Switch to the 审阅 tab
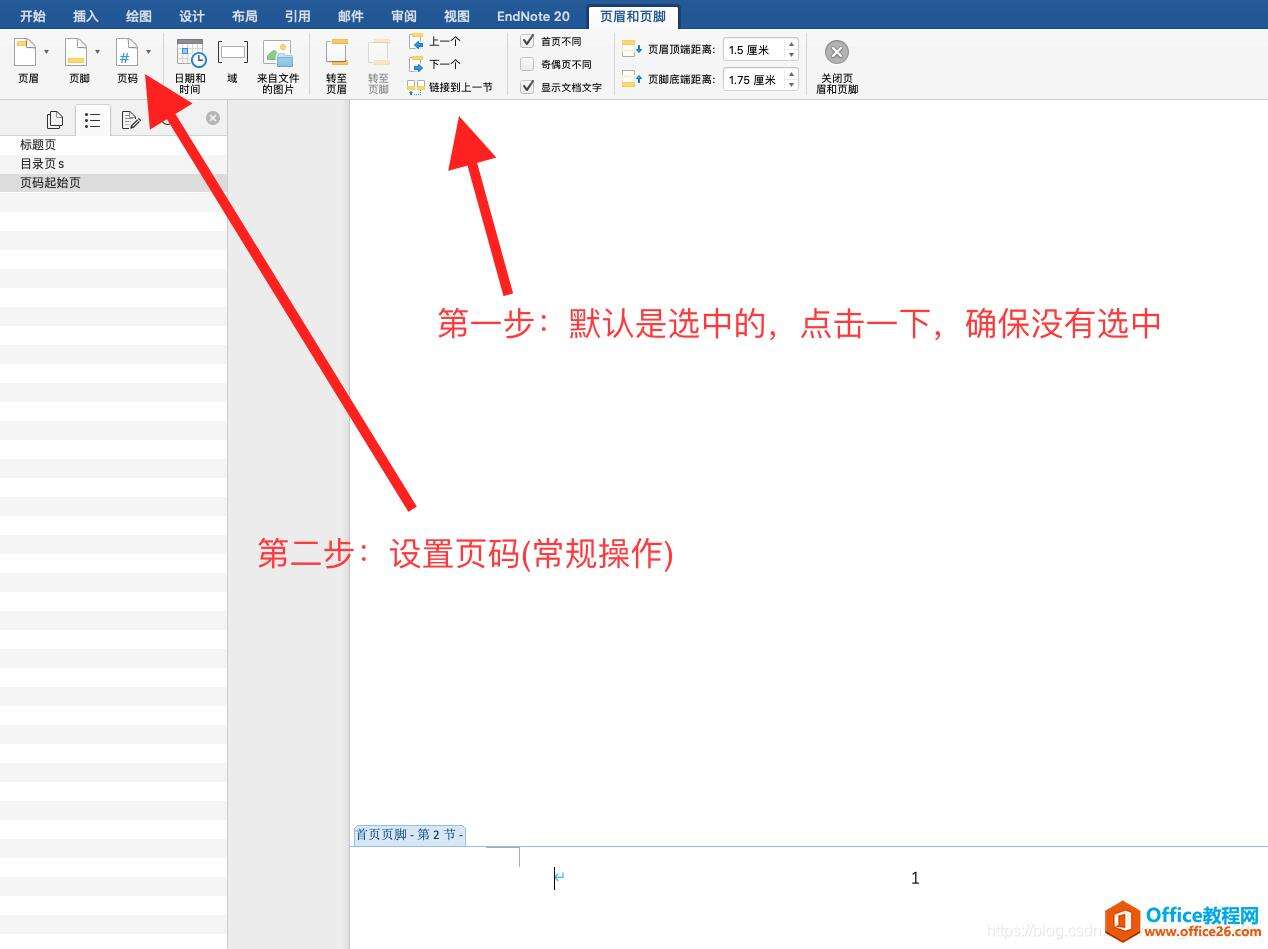Viewport: 1268px width, 949px height. click(x=404, y=16)
